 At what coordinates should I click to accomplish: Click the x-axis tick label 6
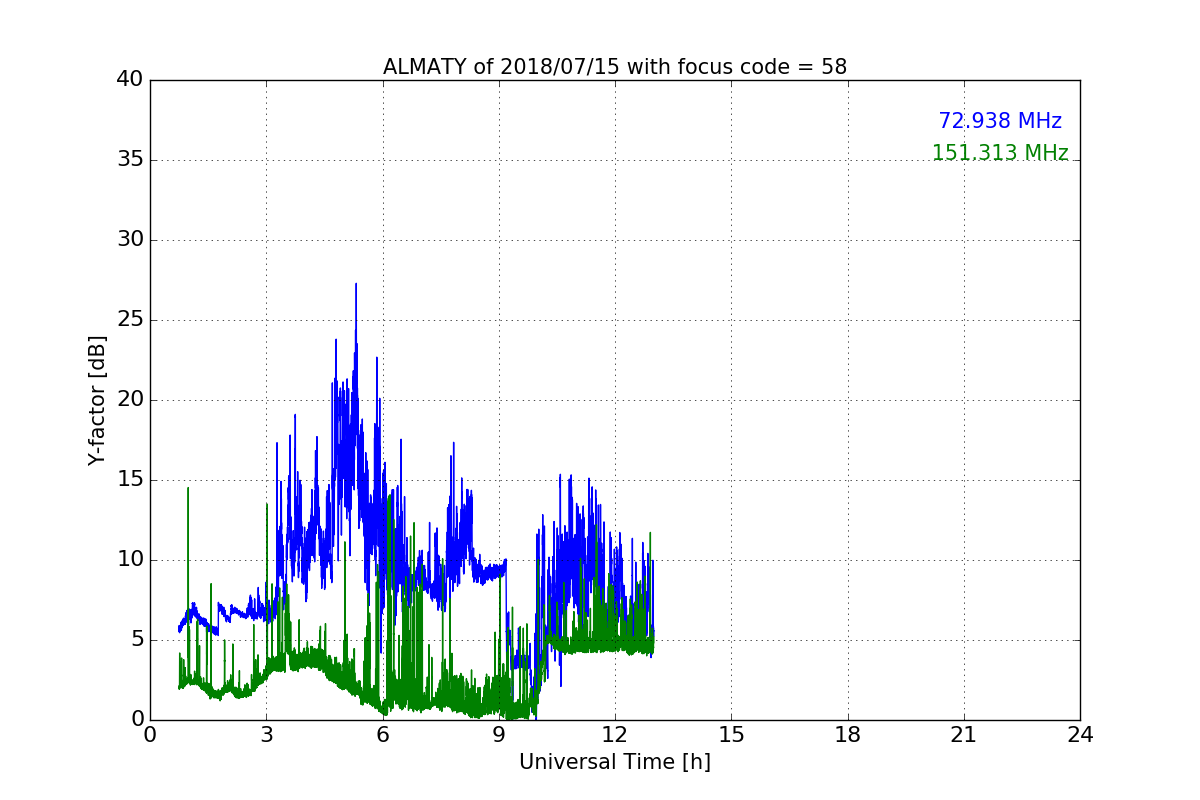point(383,734)
